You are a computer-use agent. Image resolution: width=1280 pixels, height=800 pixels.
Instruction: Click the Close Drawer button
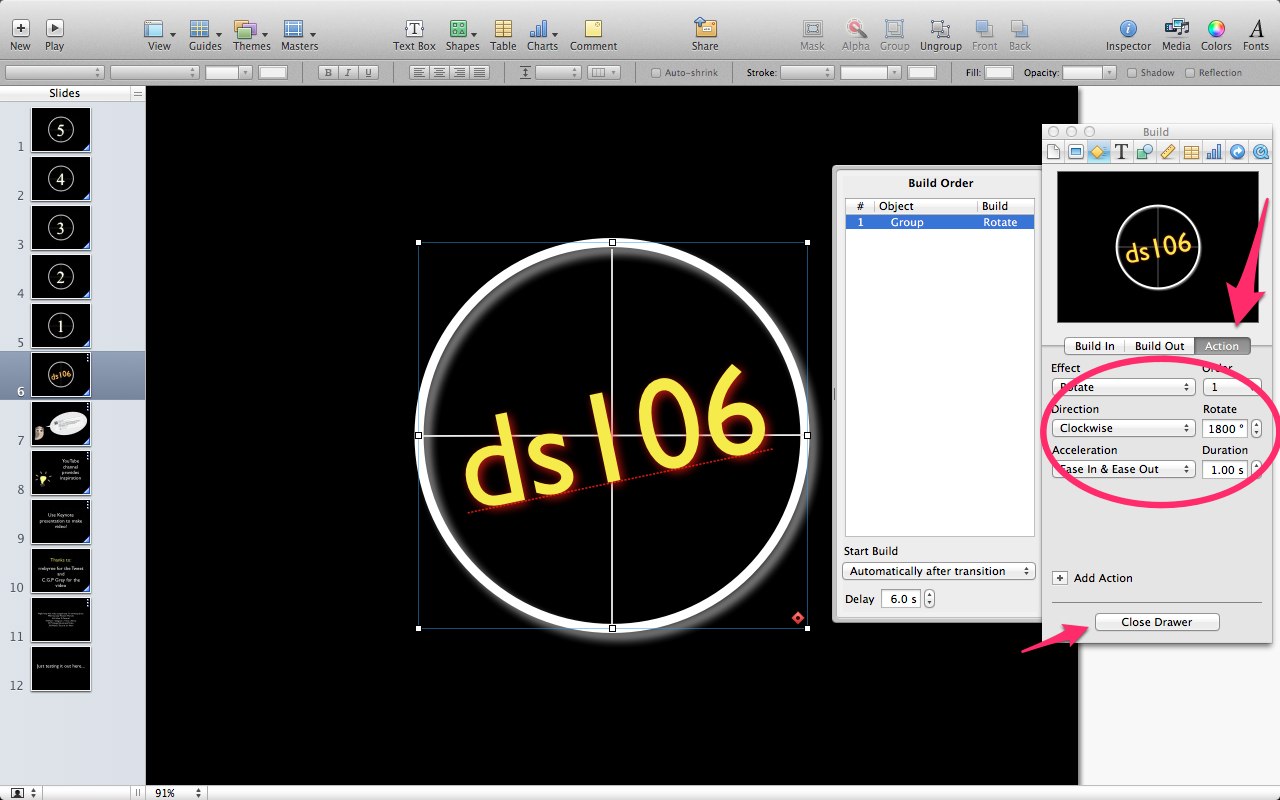[1157, 622]
